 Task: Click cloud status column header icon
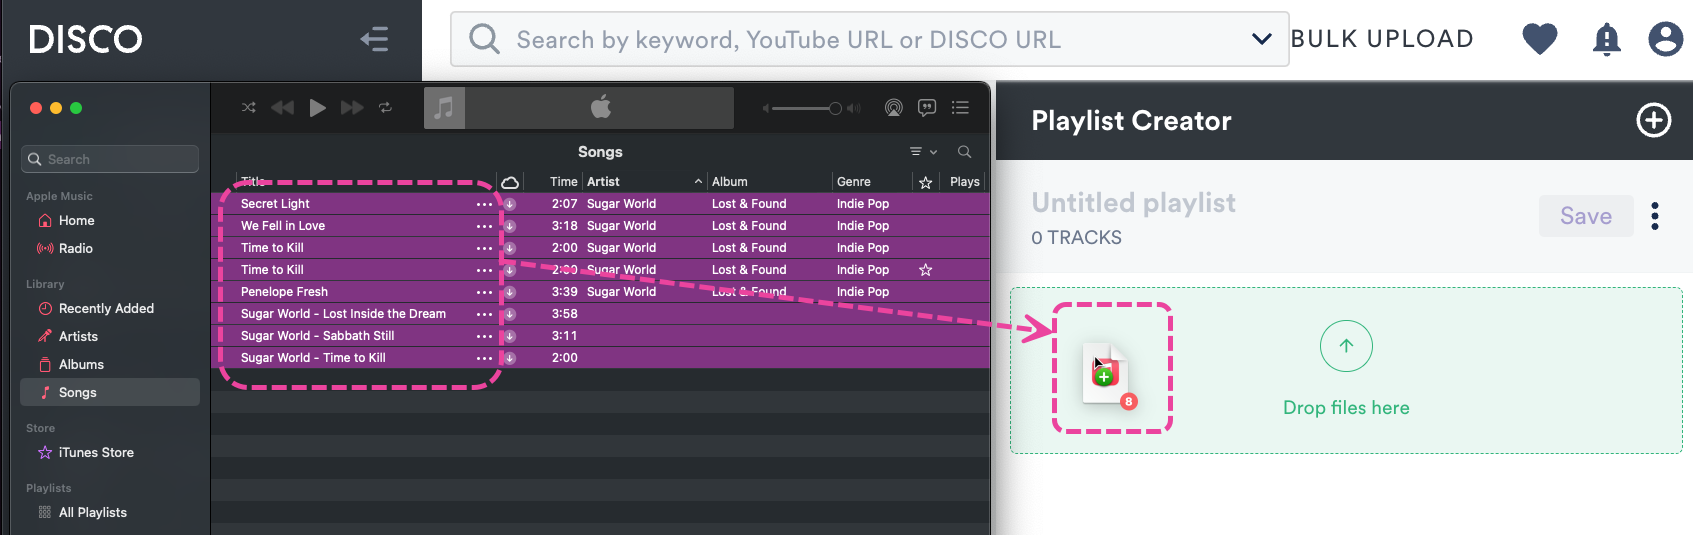pyautogui.click(x=510, y=182)
